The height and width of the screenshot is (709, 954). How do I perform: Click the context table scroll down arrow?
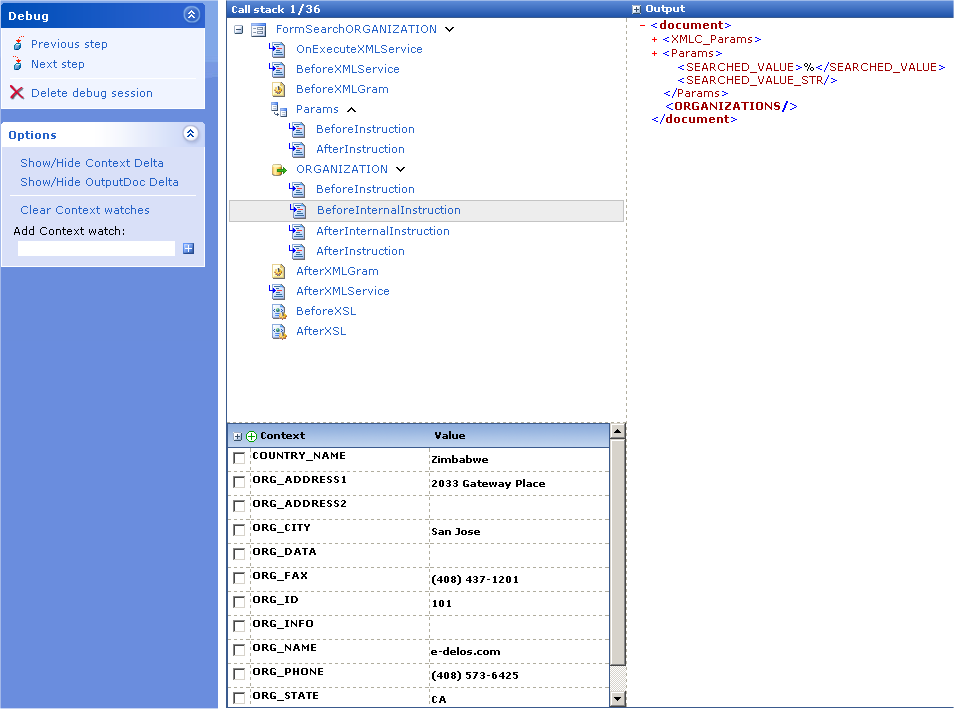click(x=617, y=699)
